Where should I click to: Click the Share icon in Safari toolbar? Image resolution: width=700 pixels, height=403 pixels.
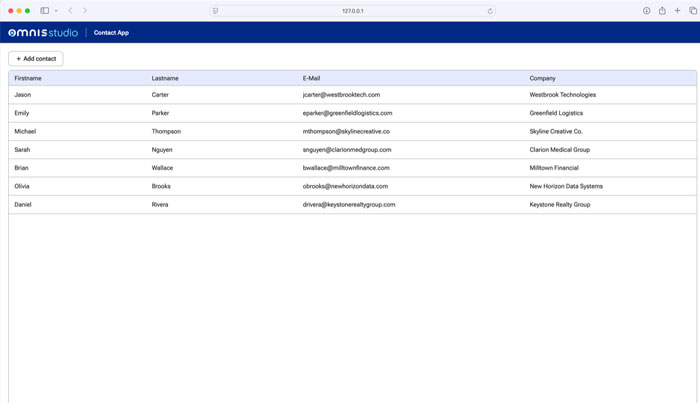662,11
